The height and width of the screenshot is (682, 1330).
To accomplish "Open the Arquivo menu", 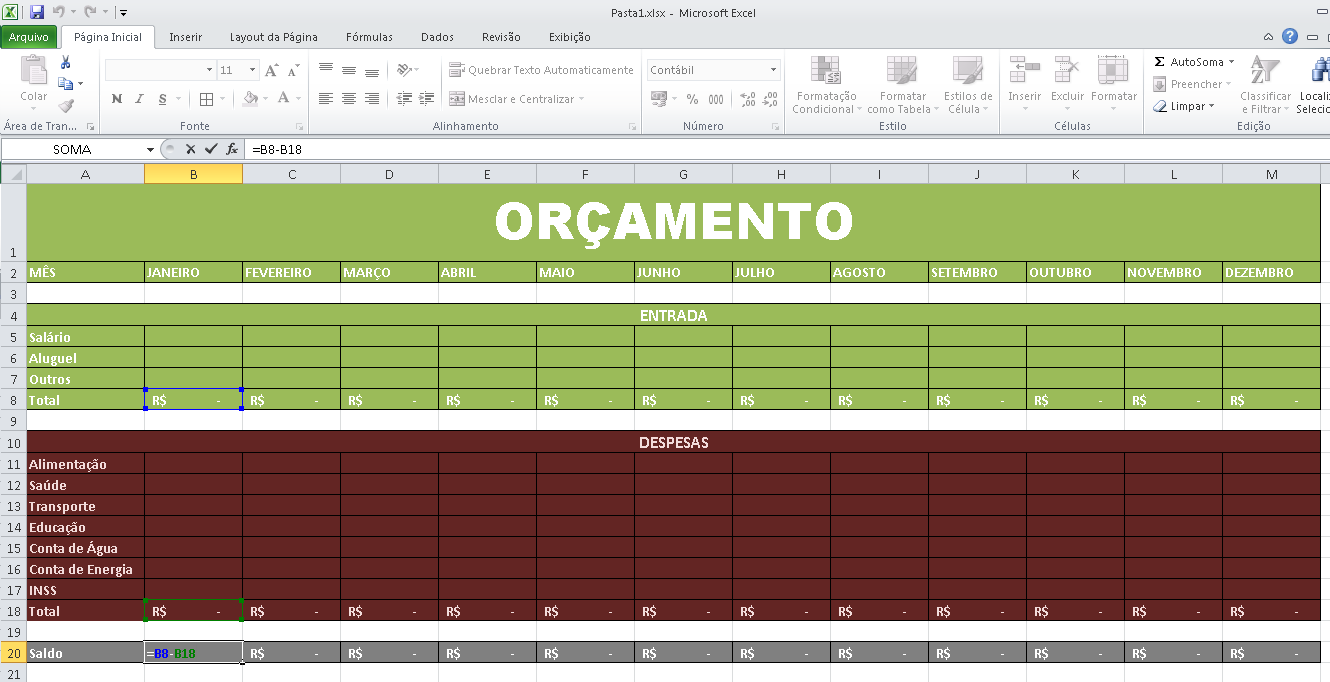I will [30, 37].
